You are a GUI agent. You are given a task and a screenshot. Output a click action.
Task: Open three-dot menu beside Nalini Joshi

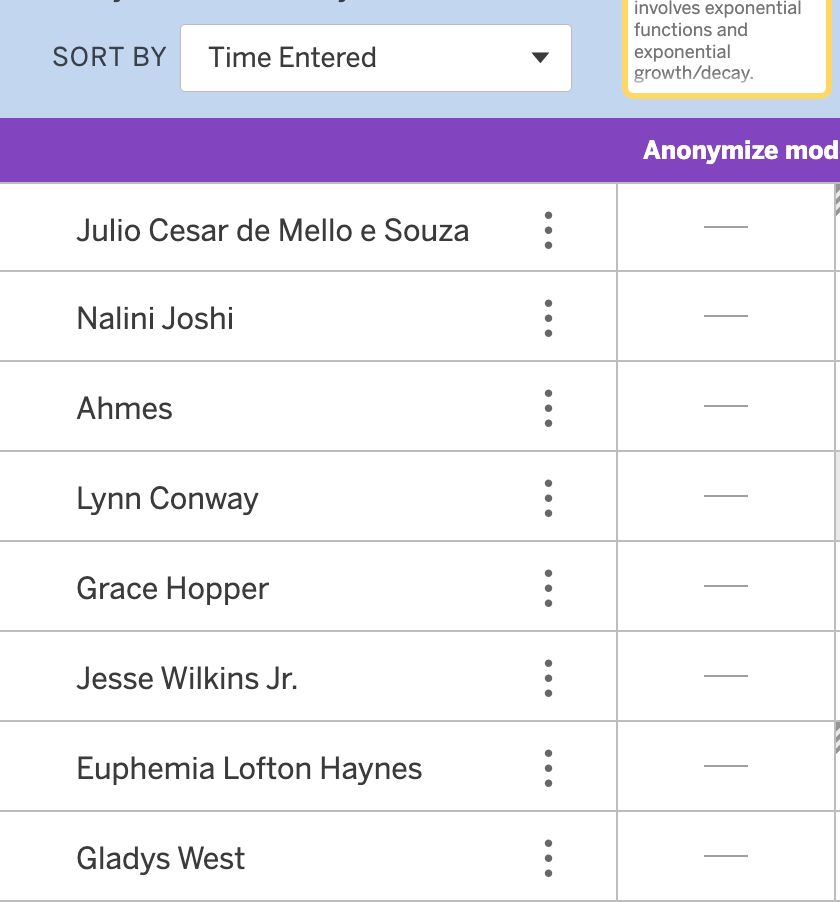548,318
